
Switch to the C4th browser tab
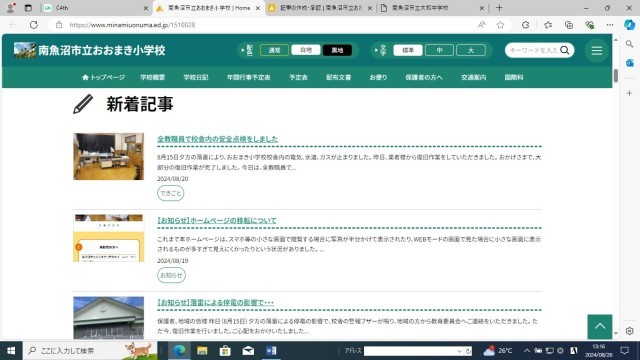click(x=96, y=8)
